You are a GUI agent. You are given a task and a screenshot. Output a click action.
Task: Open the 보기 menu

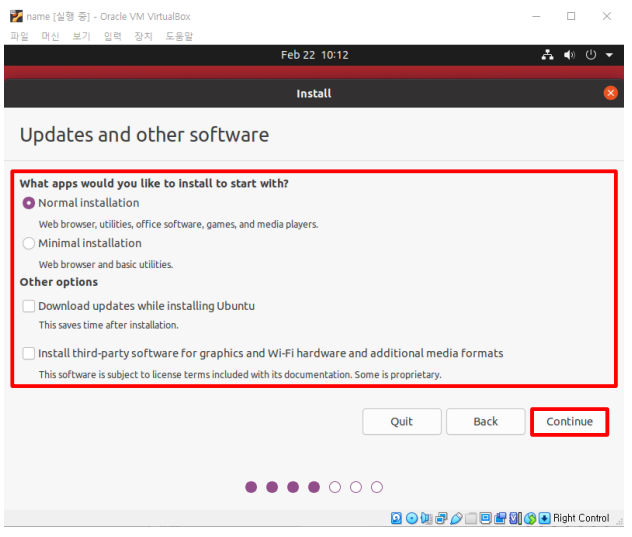point(81,36)
